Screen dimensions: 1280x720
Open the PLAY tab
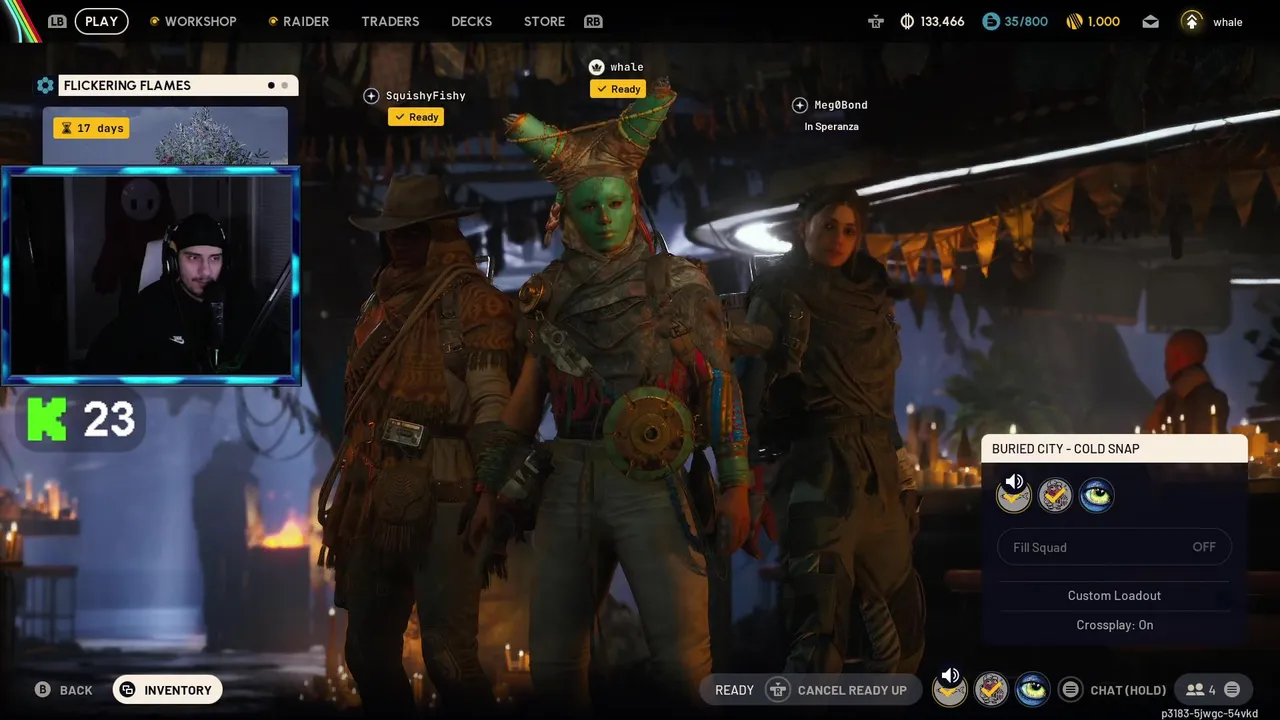click(x=101, y=21)
